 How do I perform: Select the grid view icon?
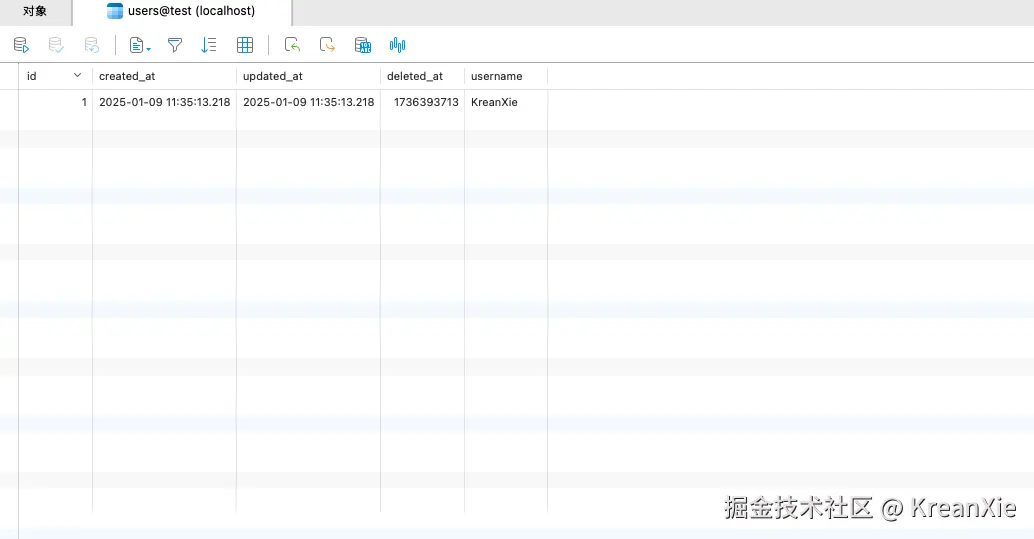tap(245, 45)
